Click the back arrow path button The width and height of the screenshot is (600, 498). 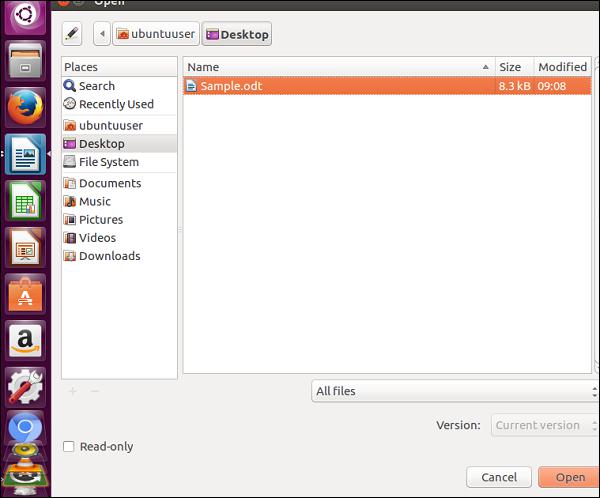(101, 34)
